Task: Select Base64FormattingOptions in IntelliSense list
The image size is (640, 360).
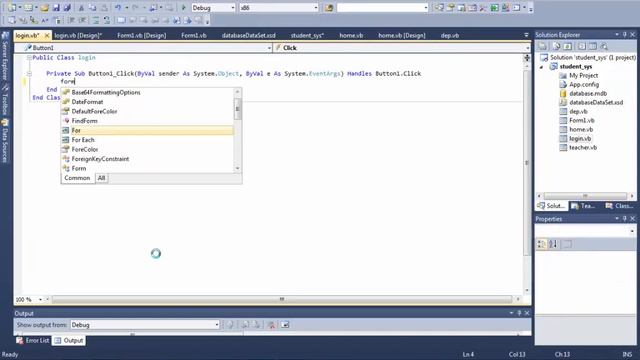Action: click(147, 93)
